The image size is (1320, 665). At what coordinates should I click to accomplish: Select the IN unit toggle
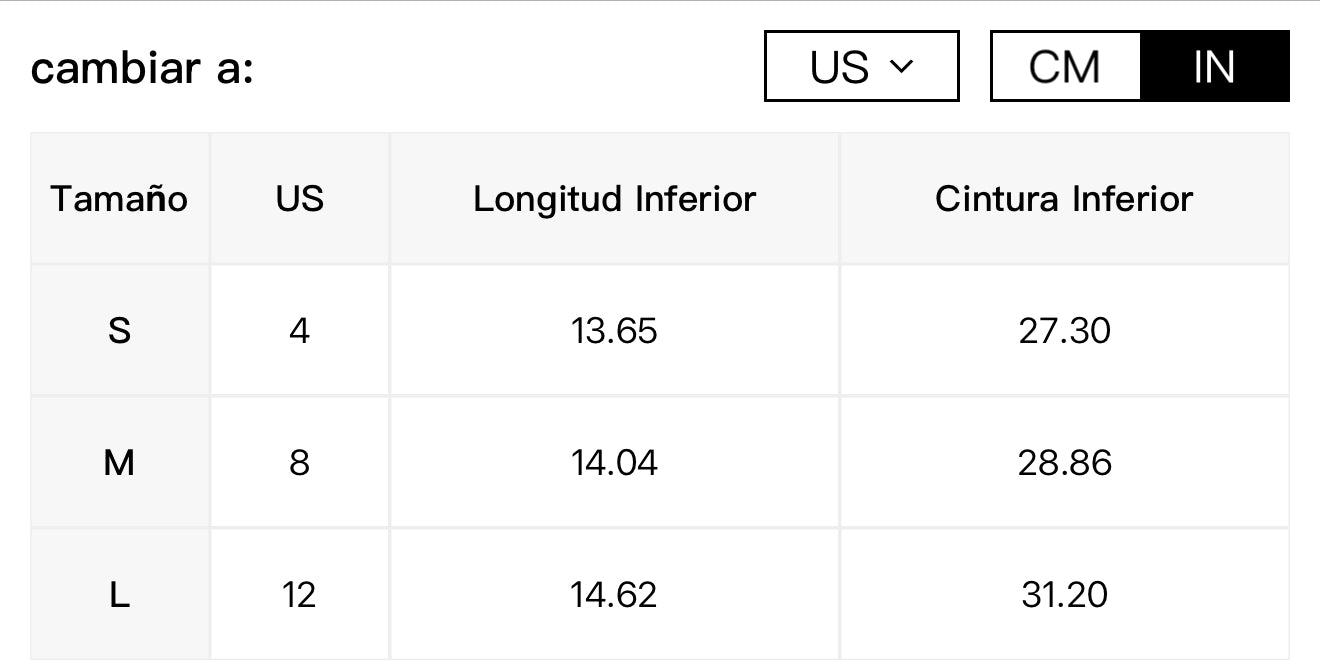[x=1214, y=66]
